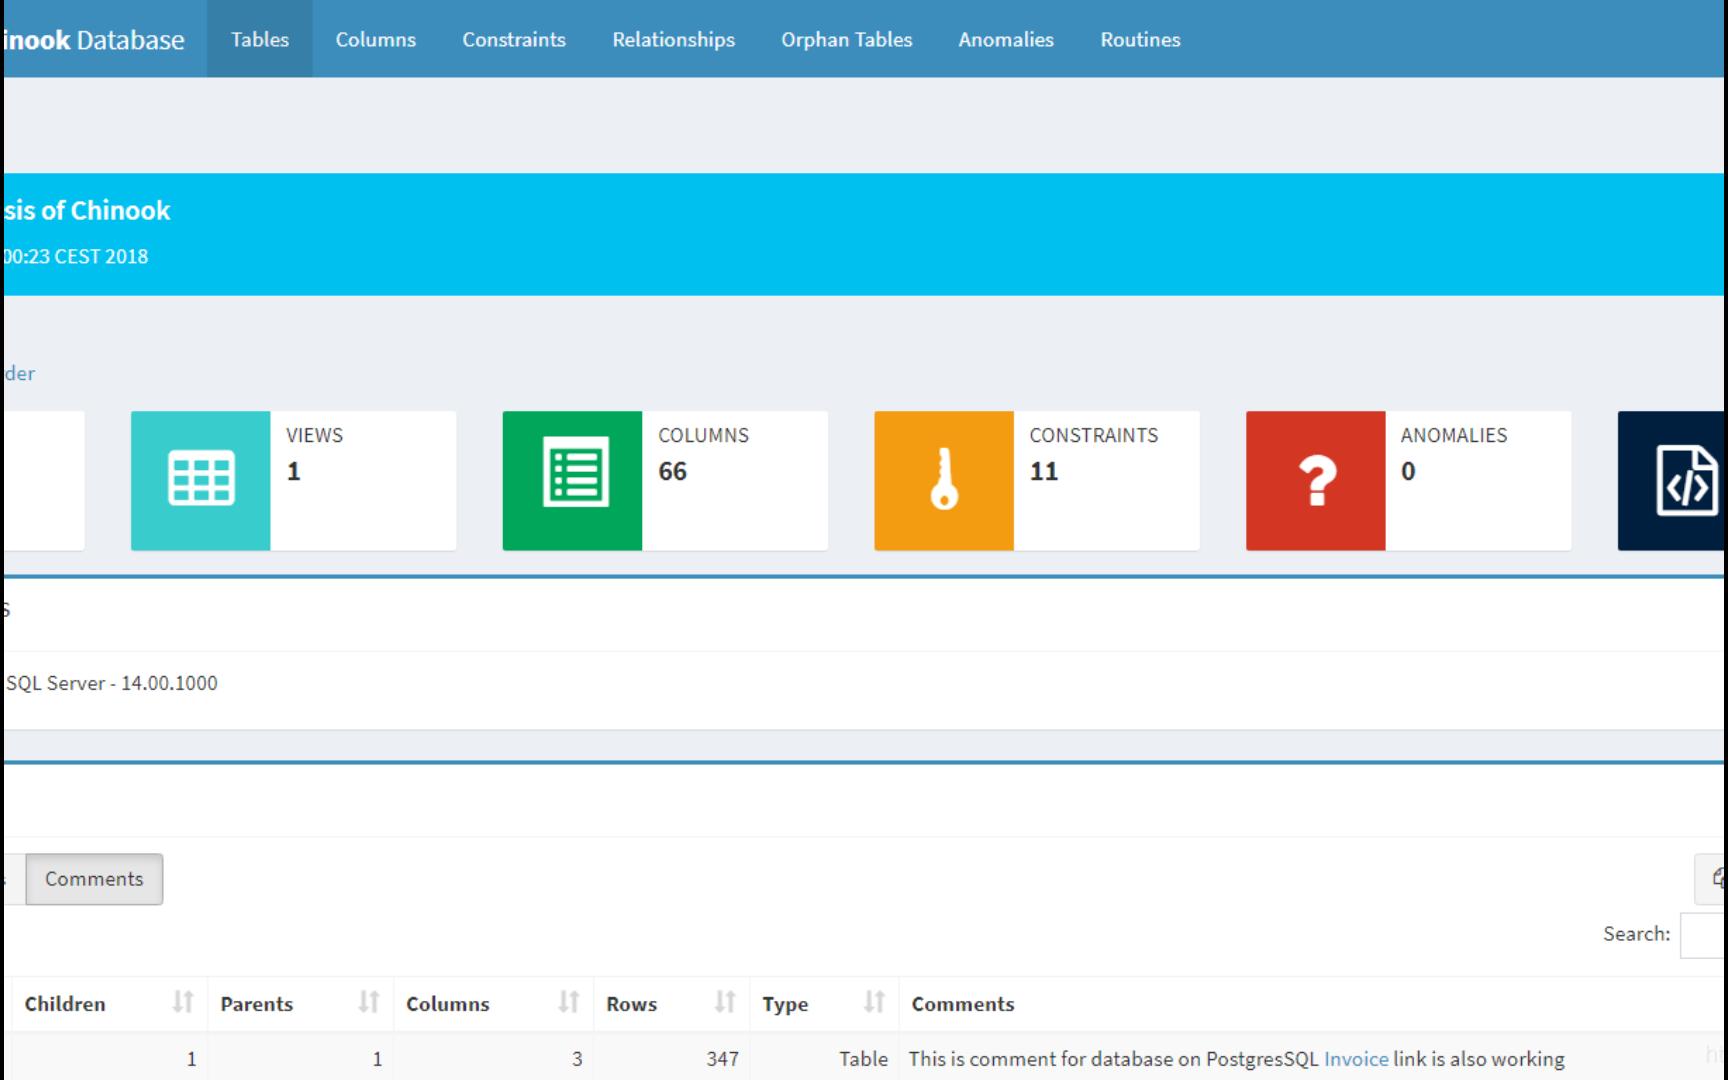Image resolution: width=1728 pixels, height=1080 pixels.
Task: Click the COLUMNS count 66
Action: [672, 471]
